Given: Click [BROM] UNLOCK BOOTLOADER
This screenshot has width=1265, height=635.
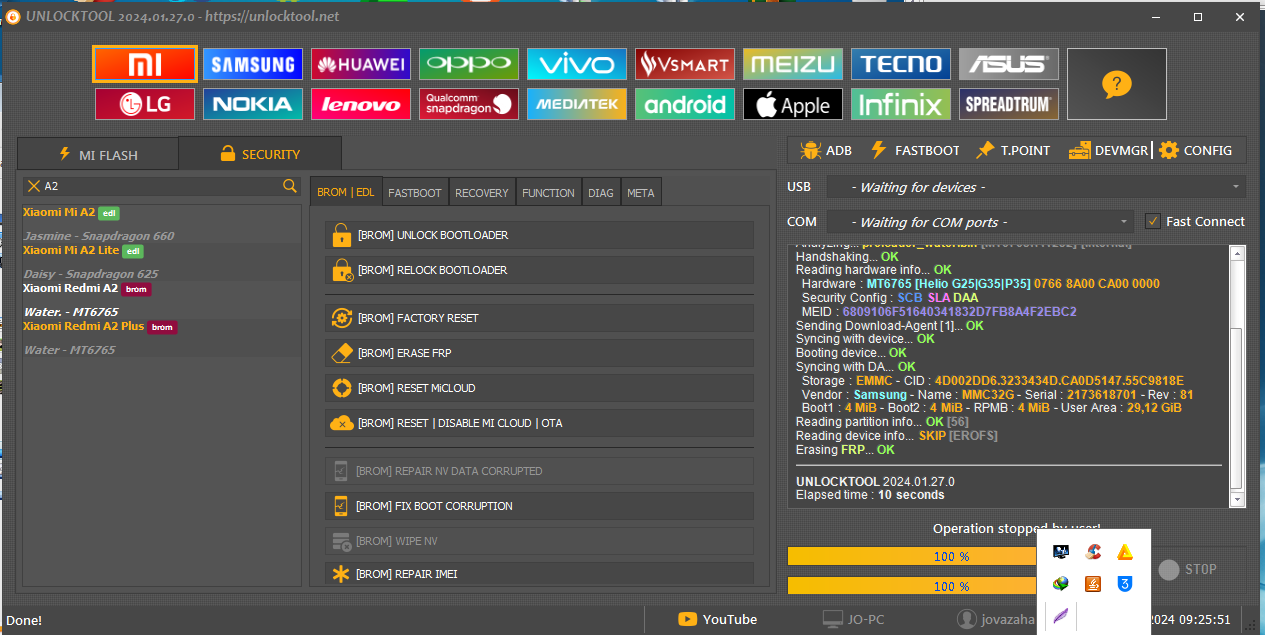Looking at the screenshot, I should click(539, 235).
